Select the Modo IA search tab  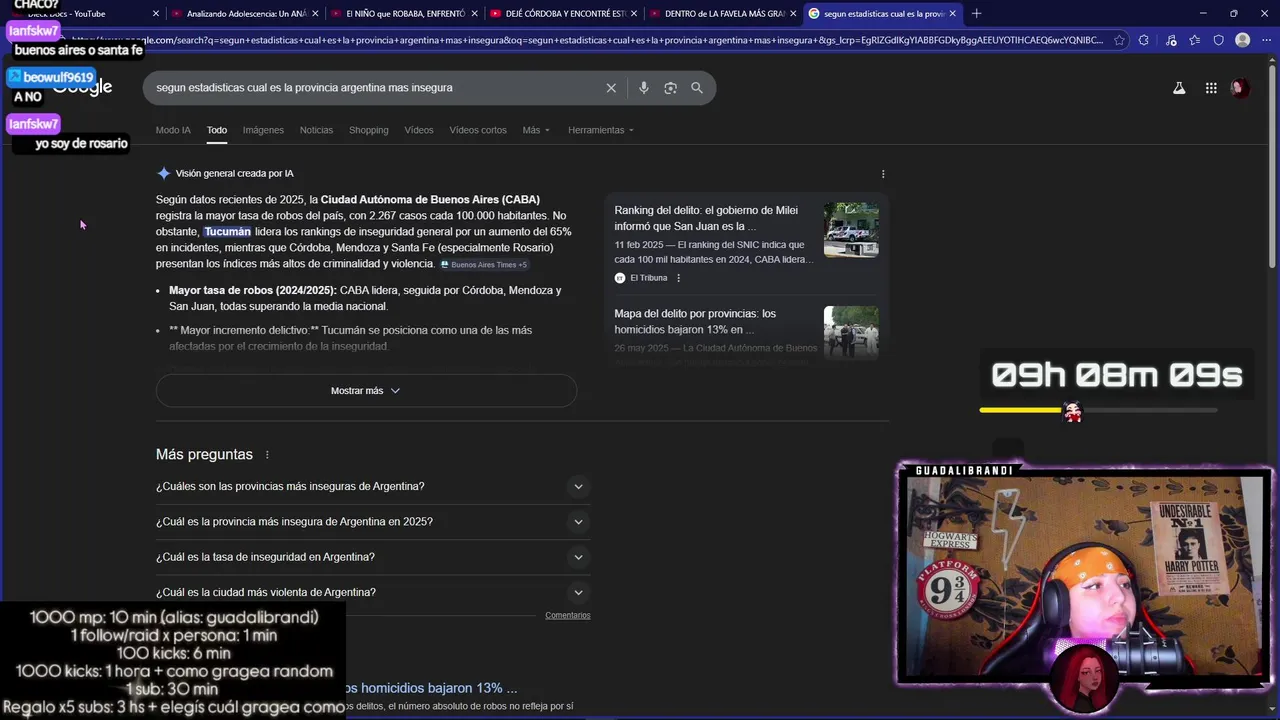click(173, 130)
